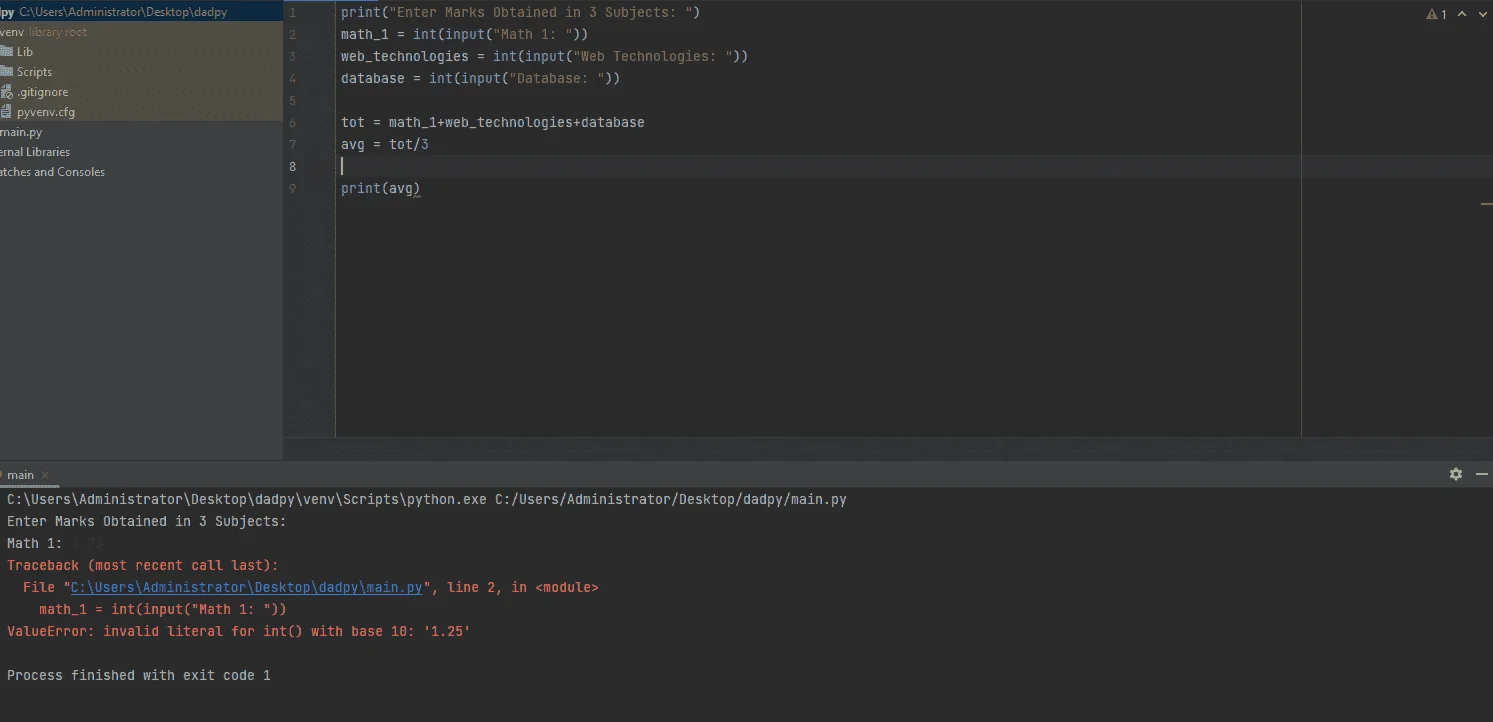Click the database assignment code line

pos(481,79)
